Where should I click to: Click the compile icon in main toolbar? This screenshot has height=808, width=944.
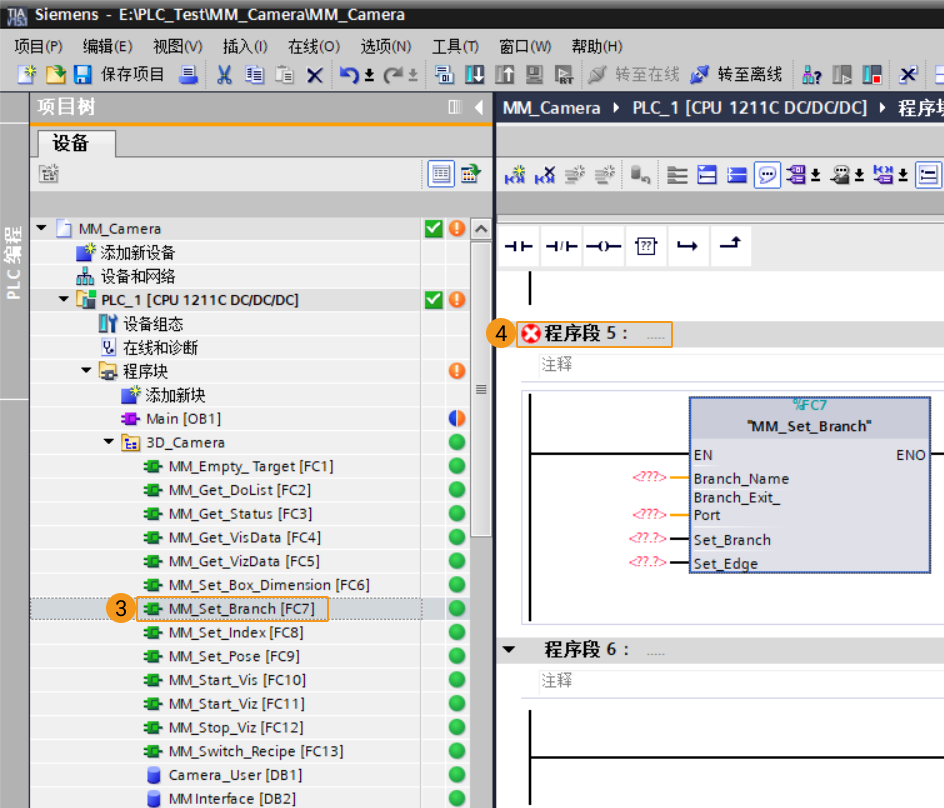(444, 75)
